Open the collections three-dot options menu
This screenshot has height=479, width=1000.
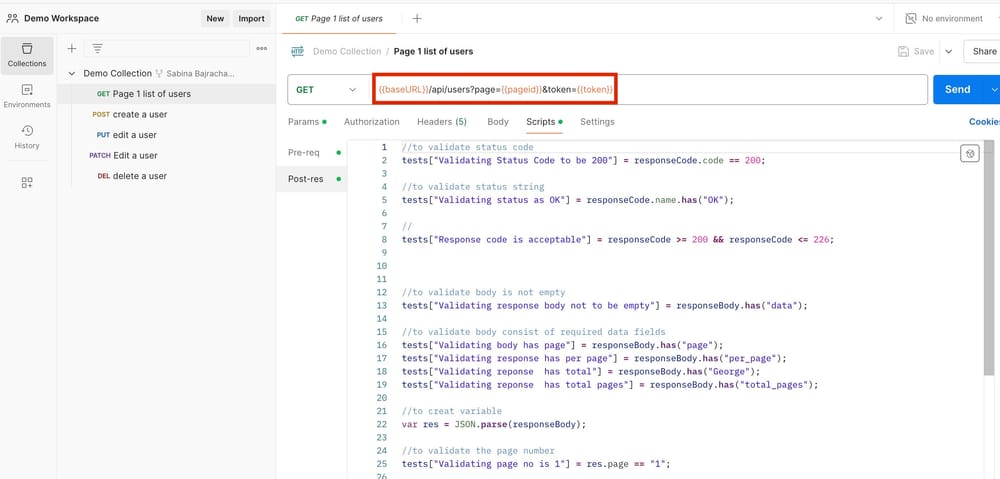261,48
